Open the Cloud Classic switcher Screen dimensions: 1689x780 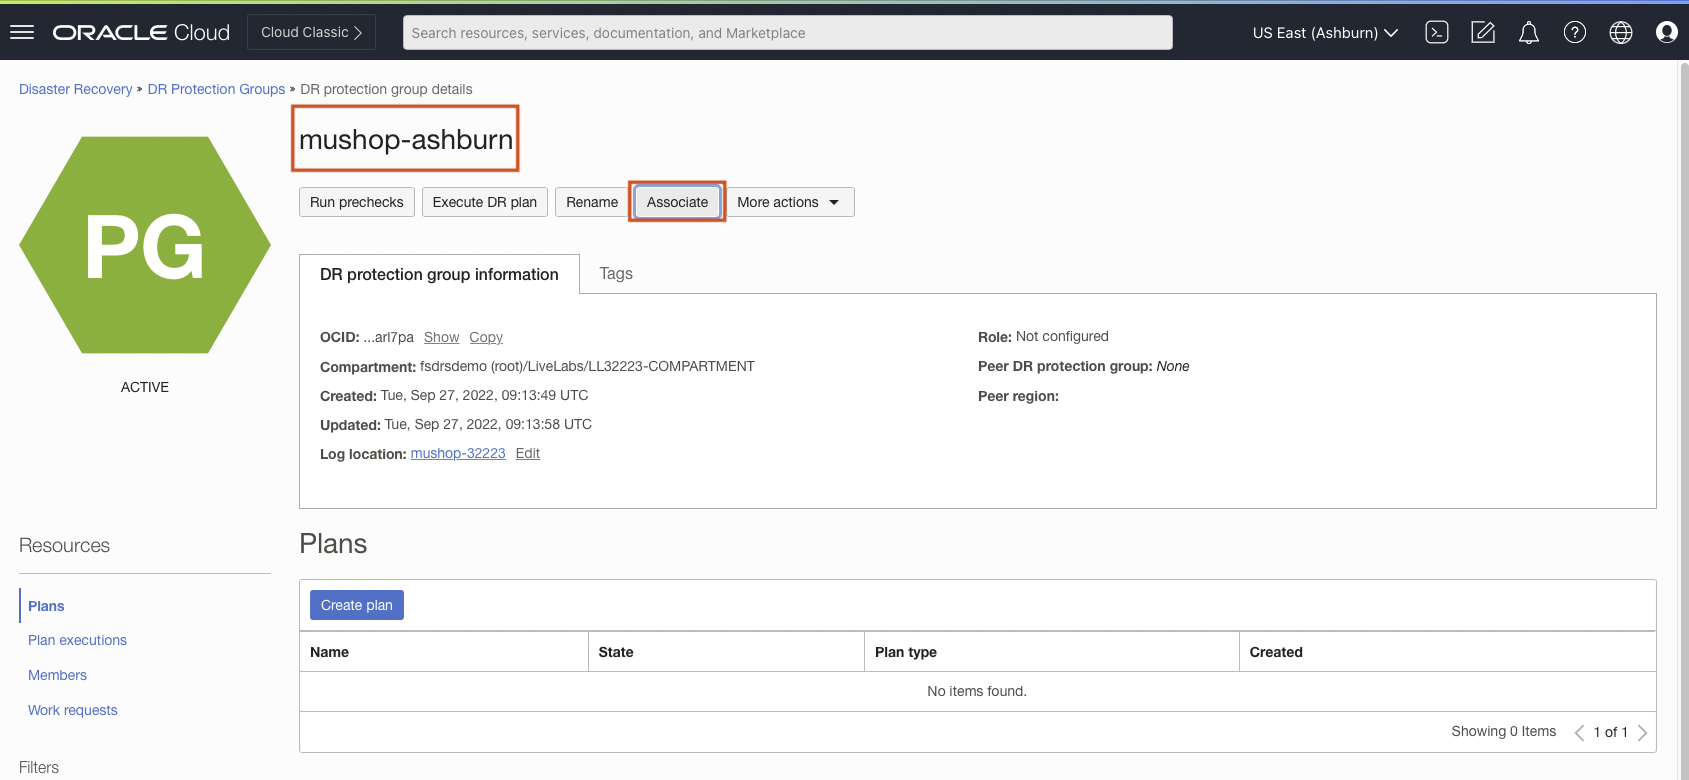click(311, 32)
